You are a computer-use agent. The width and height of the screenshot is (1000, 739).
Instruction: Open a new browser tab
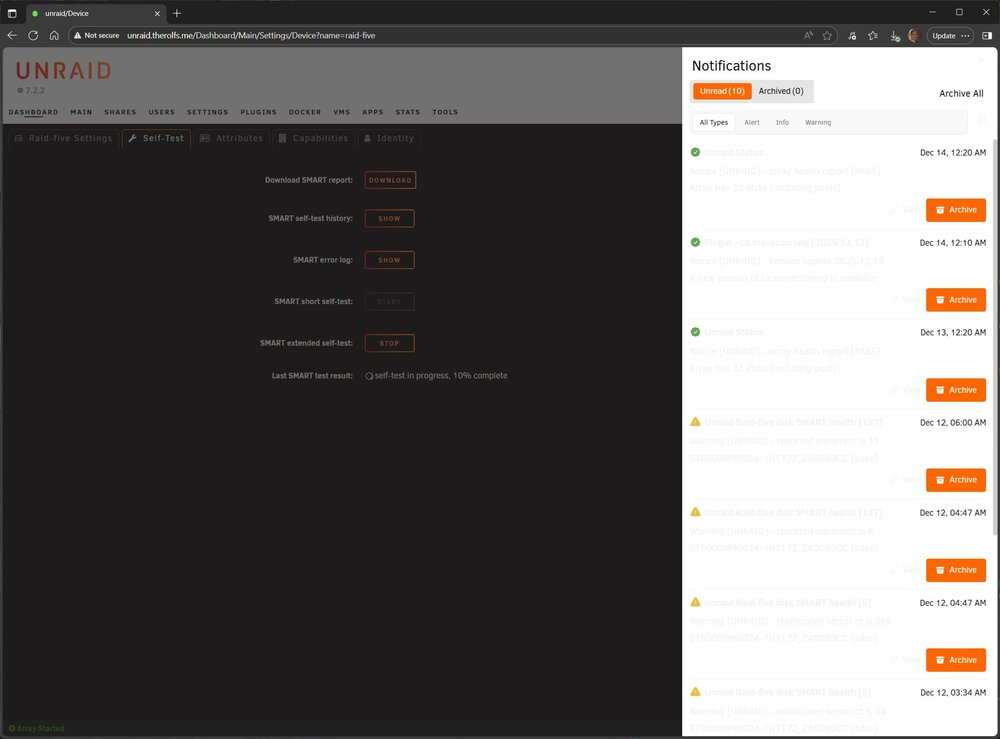177,13
